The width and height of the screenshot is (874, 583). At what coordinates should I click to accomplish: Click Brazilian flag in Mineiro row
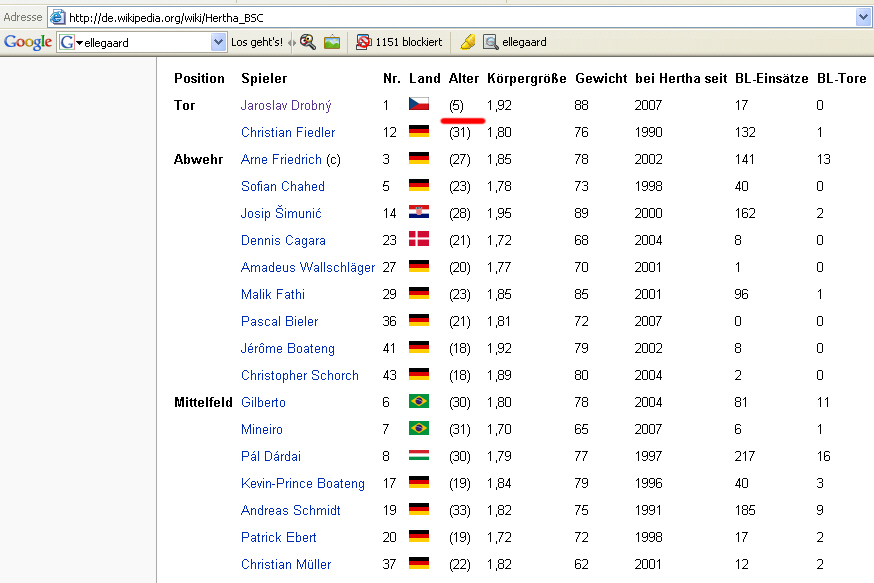tap(419, 428)
